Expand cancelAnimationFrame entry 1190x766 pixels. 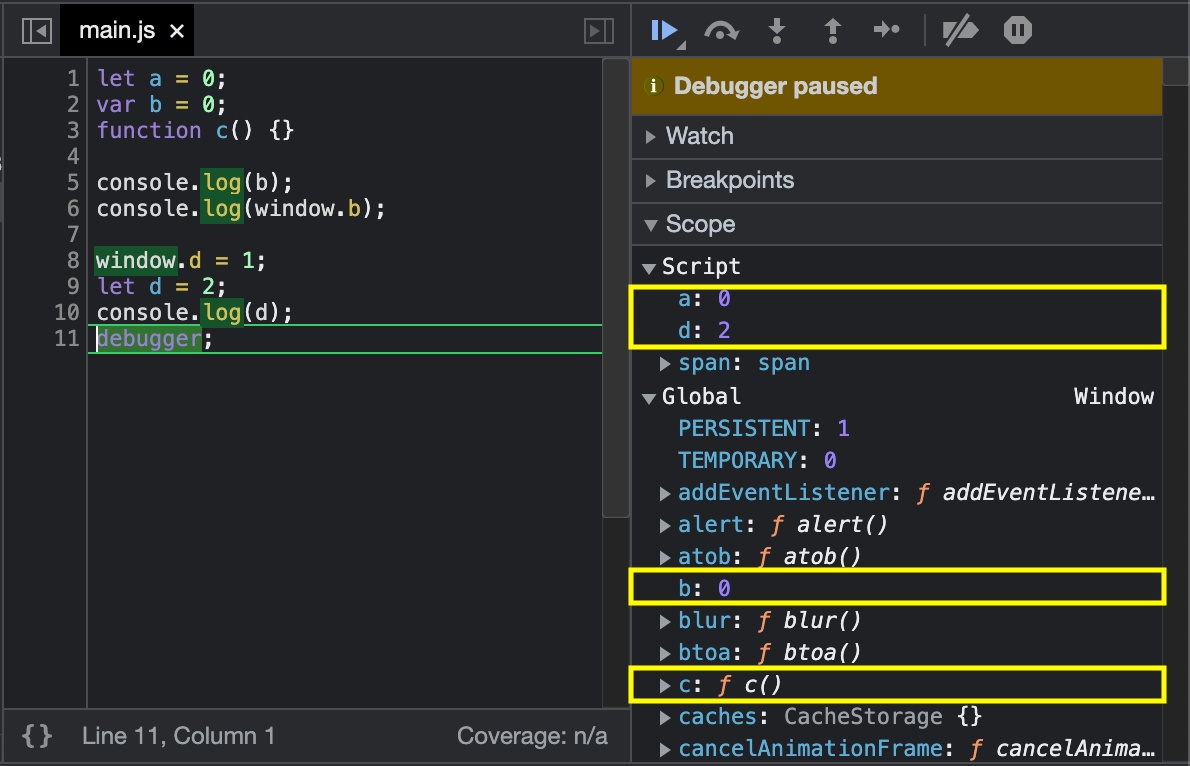665,749
